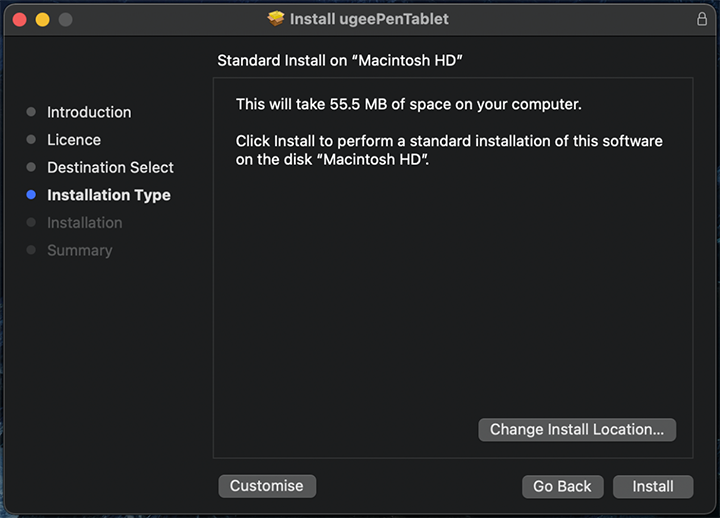Minimize the installer window
This screenshot has width=720, height=518.
pyautogui.click(x=42, y=20)
